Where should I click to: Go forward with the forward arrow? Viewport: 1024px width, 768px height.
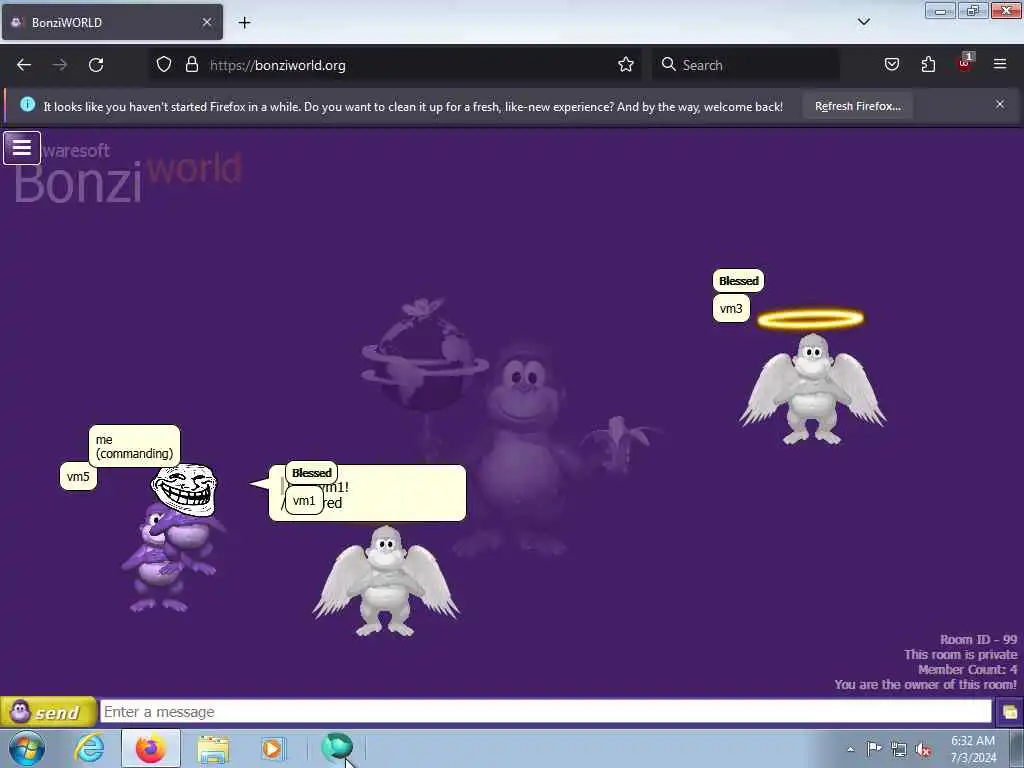coord(60,65)
